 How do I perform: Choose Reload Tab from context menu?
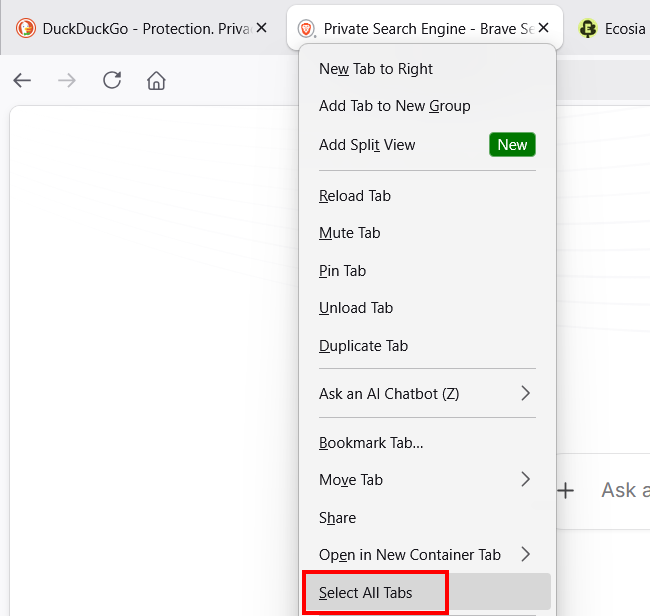pos(427,196)
